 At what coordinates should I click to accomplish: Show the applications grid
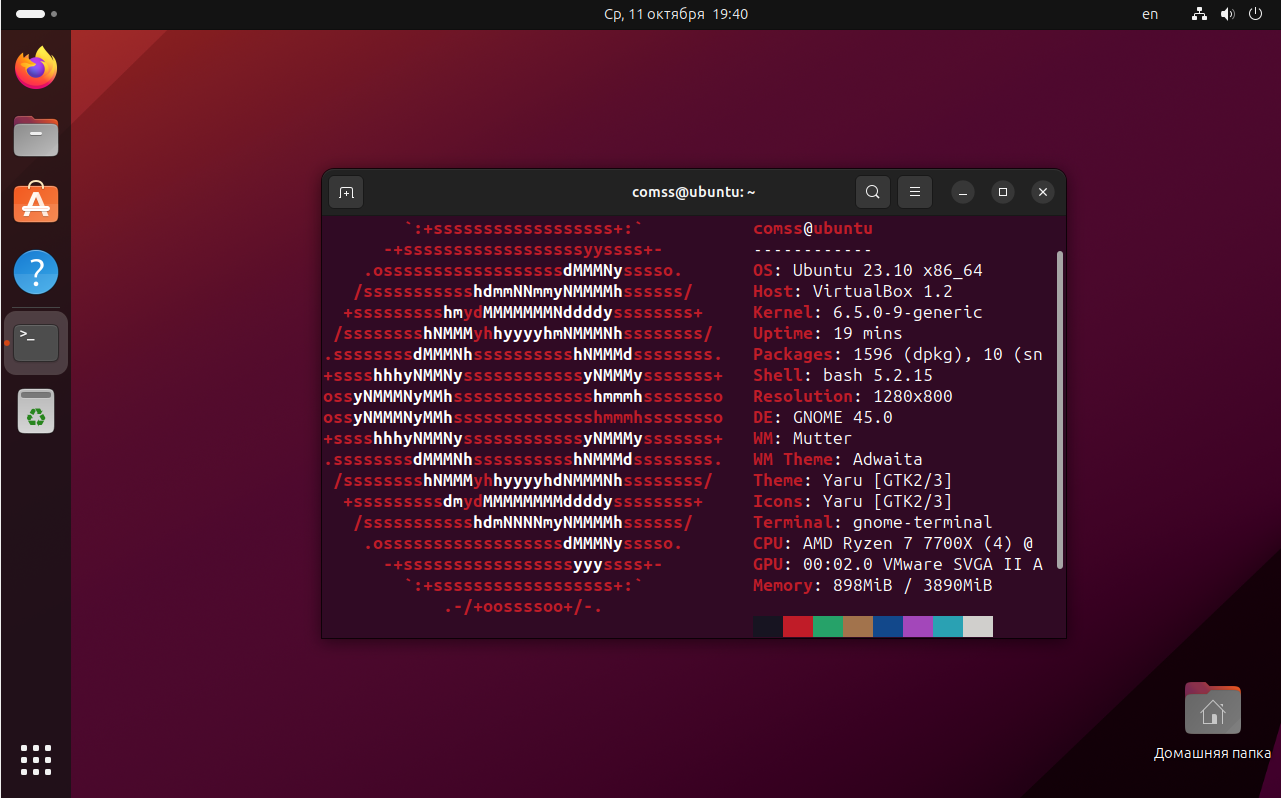[36, 760]
